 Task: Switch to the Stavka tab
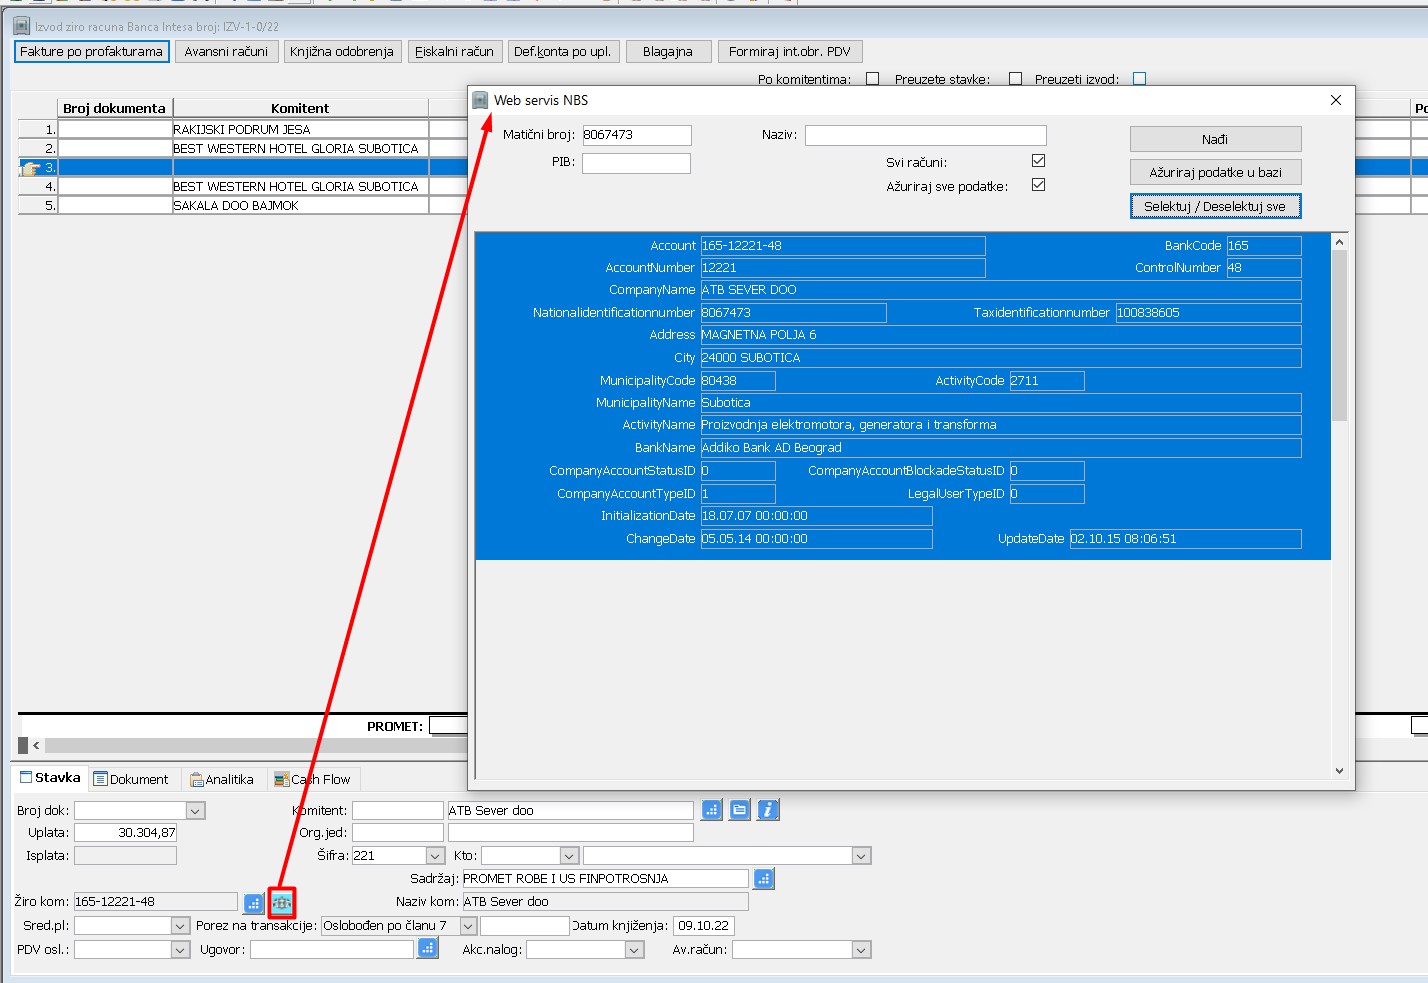coord(50,778)
